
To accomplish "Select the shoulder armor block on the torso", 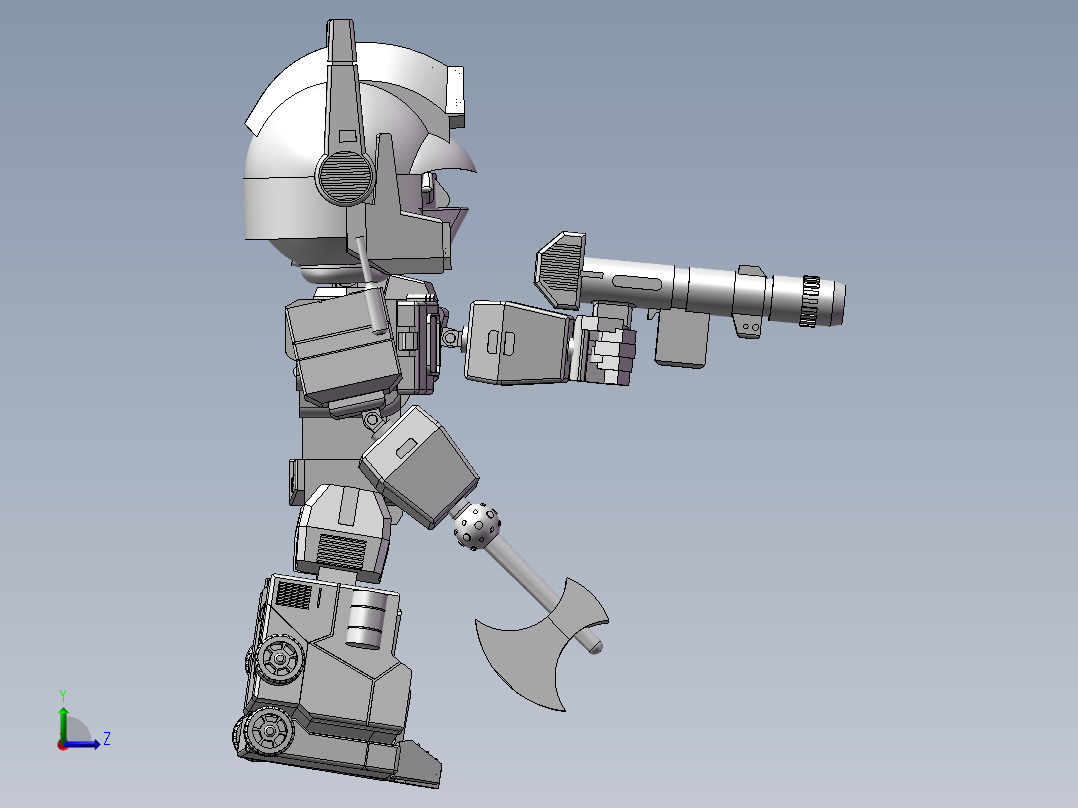I will (342, 347).
